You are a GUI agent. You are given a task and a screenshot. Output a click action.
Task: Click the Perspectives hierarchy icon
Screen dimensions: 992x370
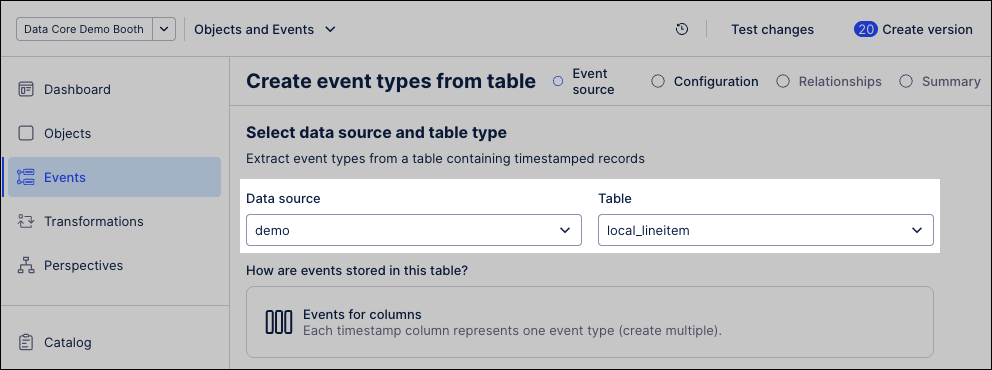pyautogui.click(x=26, y=266)
